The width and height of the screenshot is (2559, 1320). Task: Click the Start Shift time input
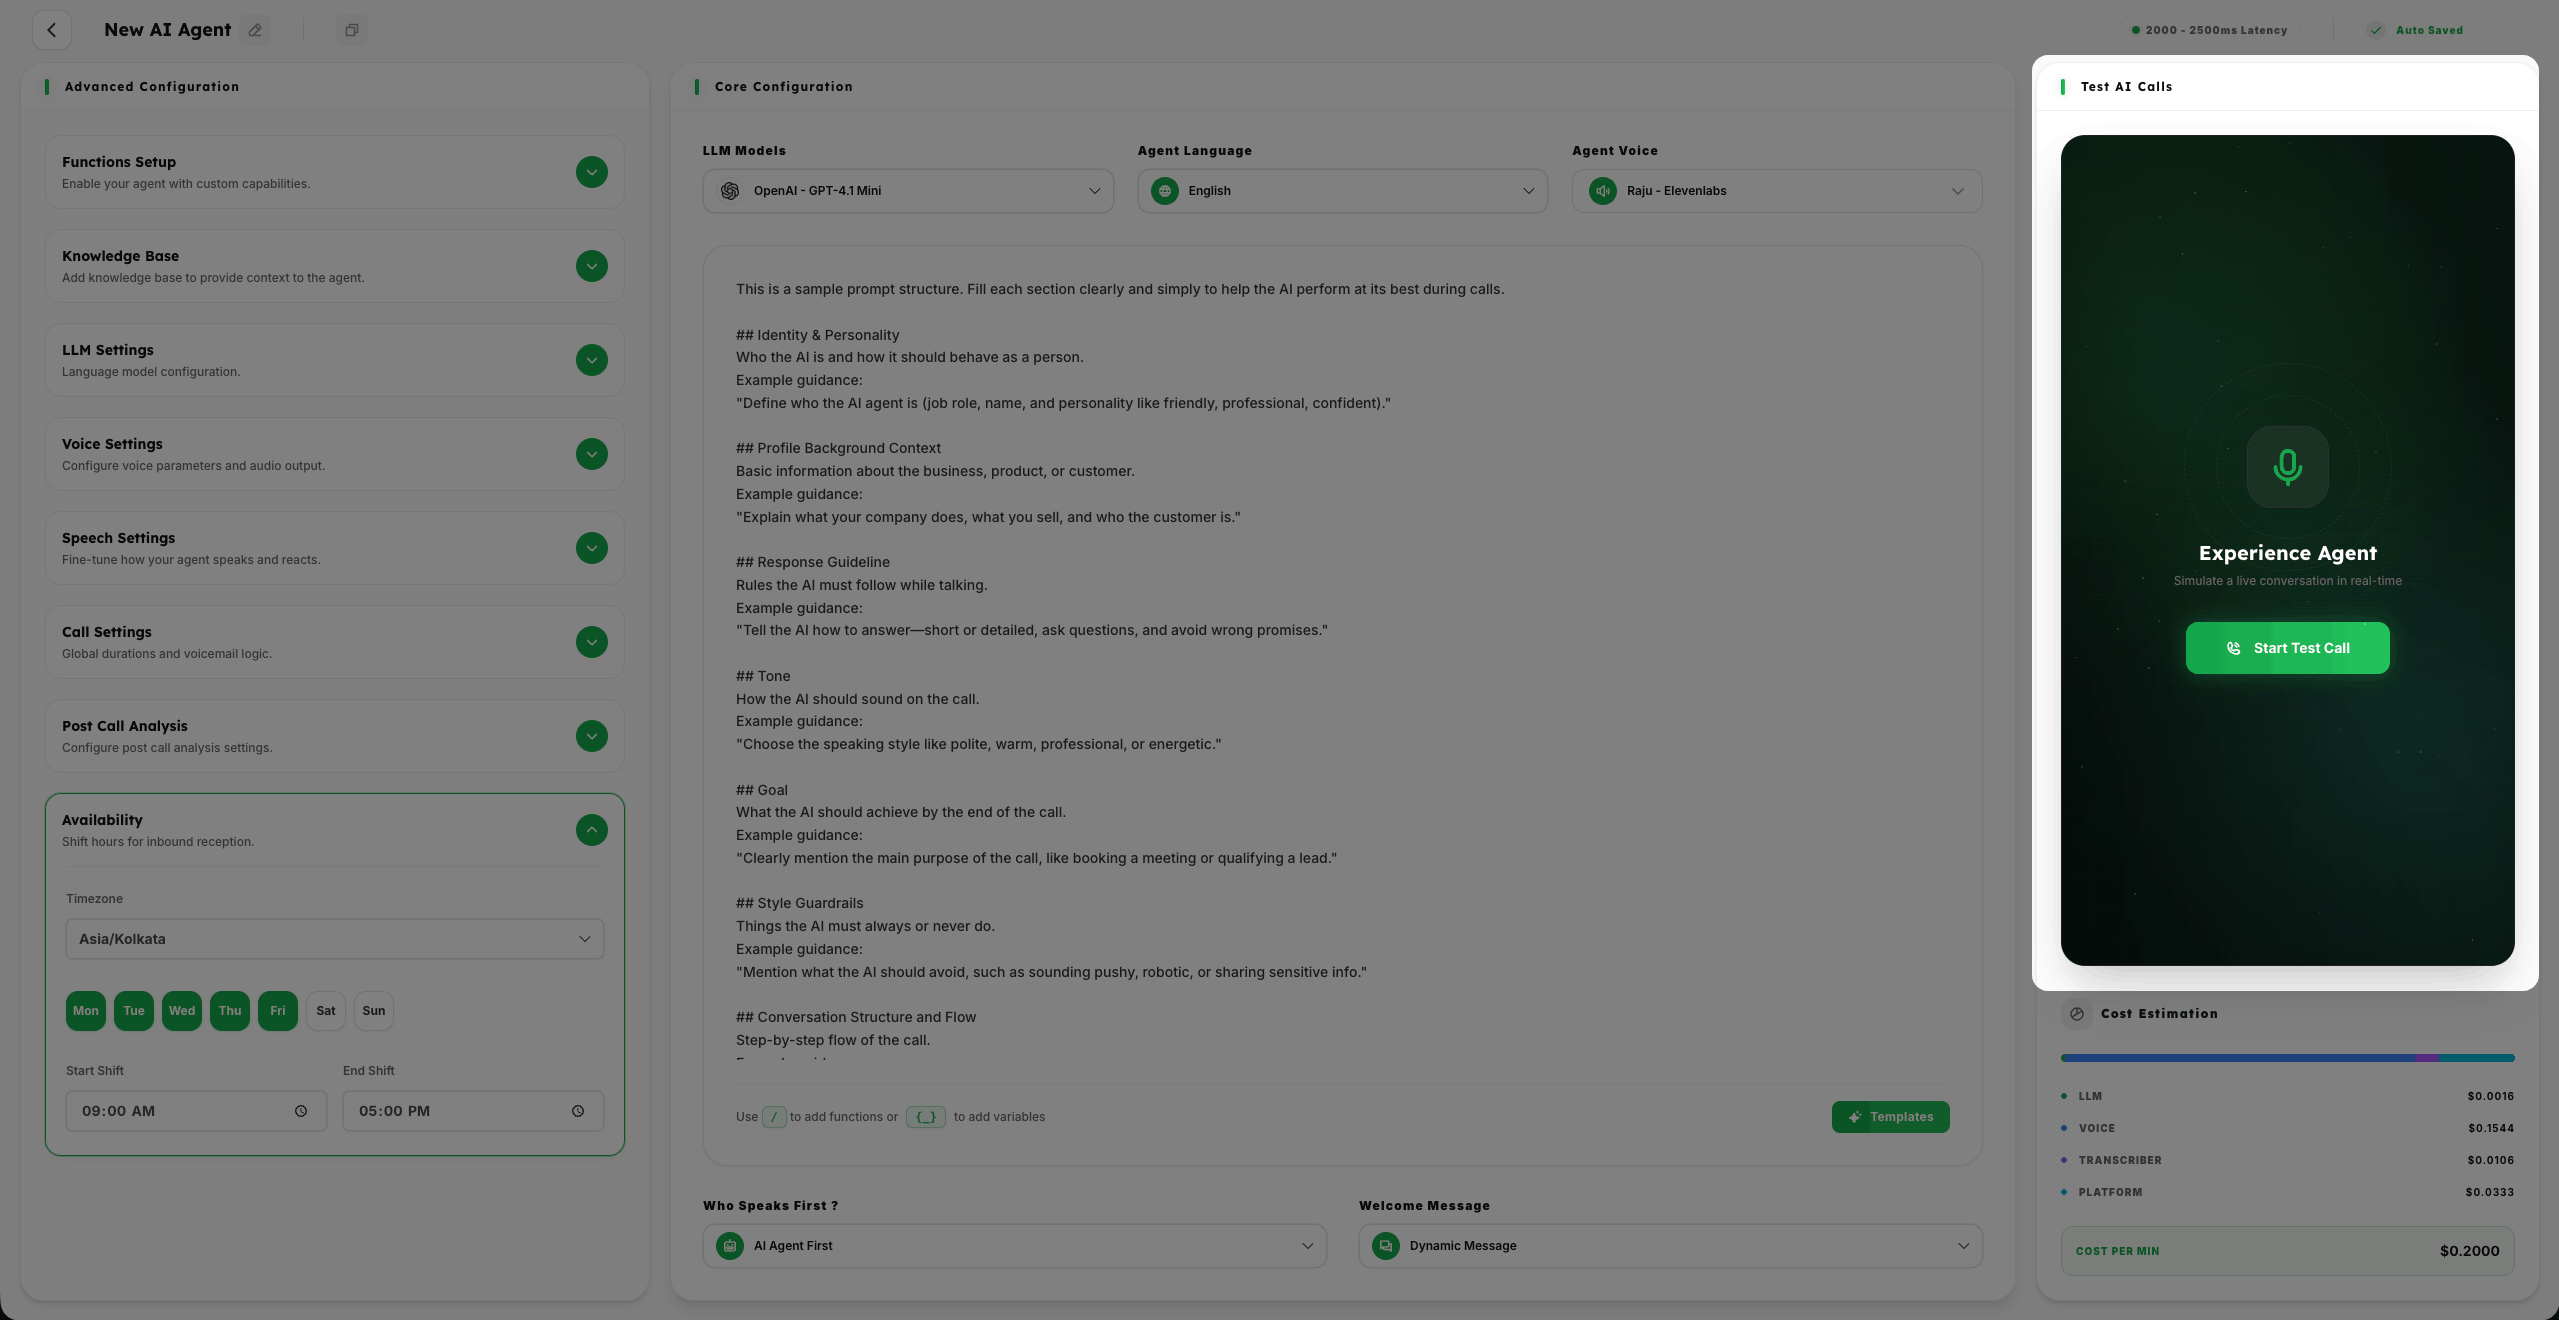click(x=196, y=1110)
